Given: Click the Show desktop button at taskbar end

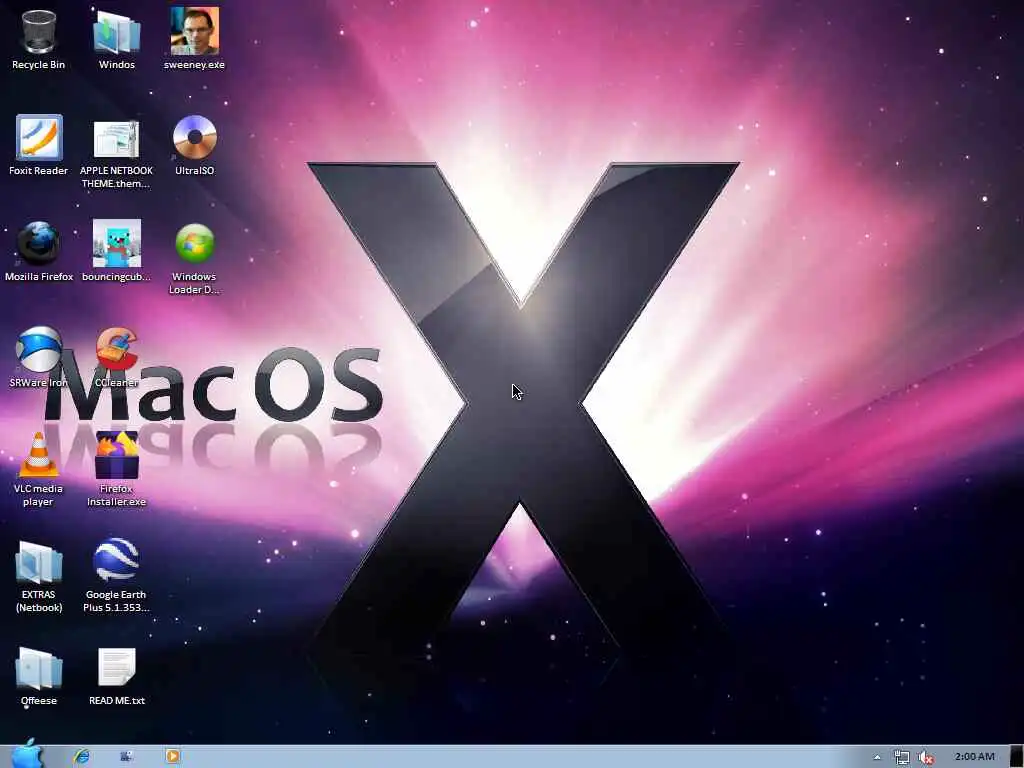Looking at the screenshot, I should [1017, 756].
